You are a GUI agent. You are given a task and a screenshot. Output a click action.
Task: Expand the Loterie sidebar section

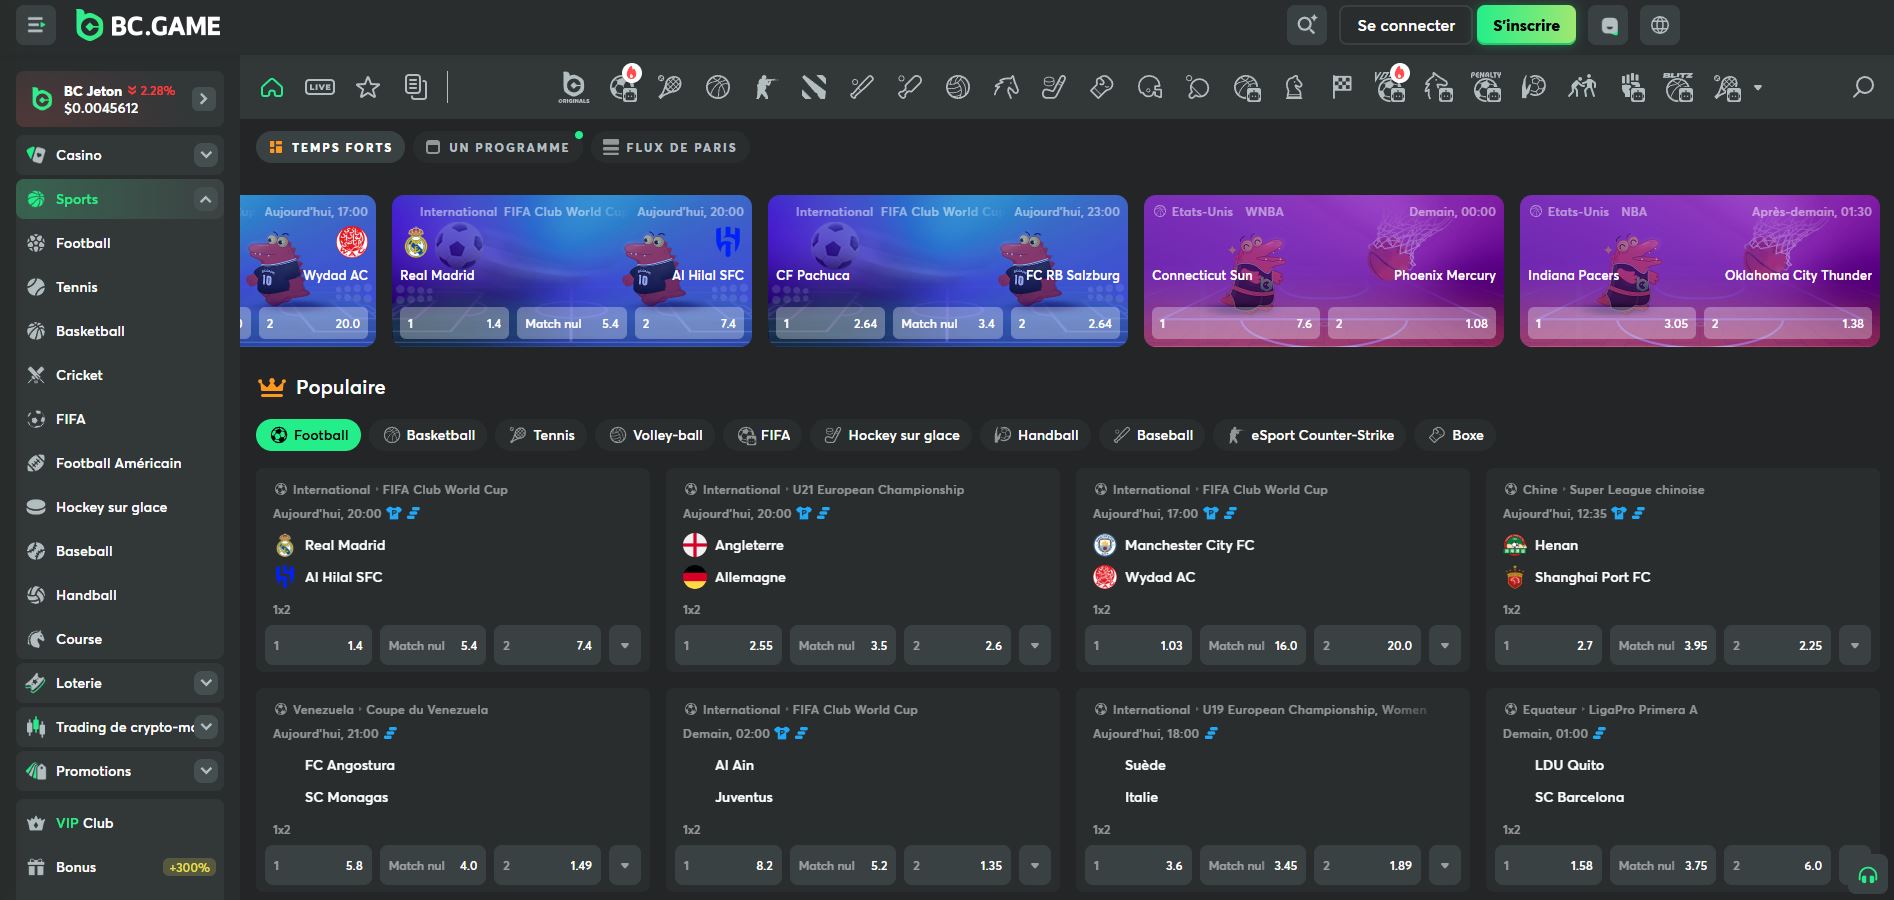(x=206, y=683)
